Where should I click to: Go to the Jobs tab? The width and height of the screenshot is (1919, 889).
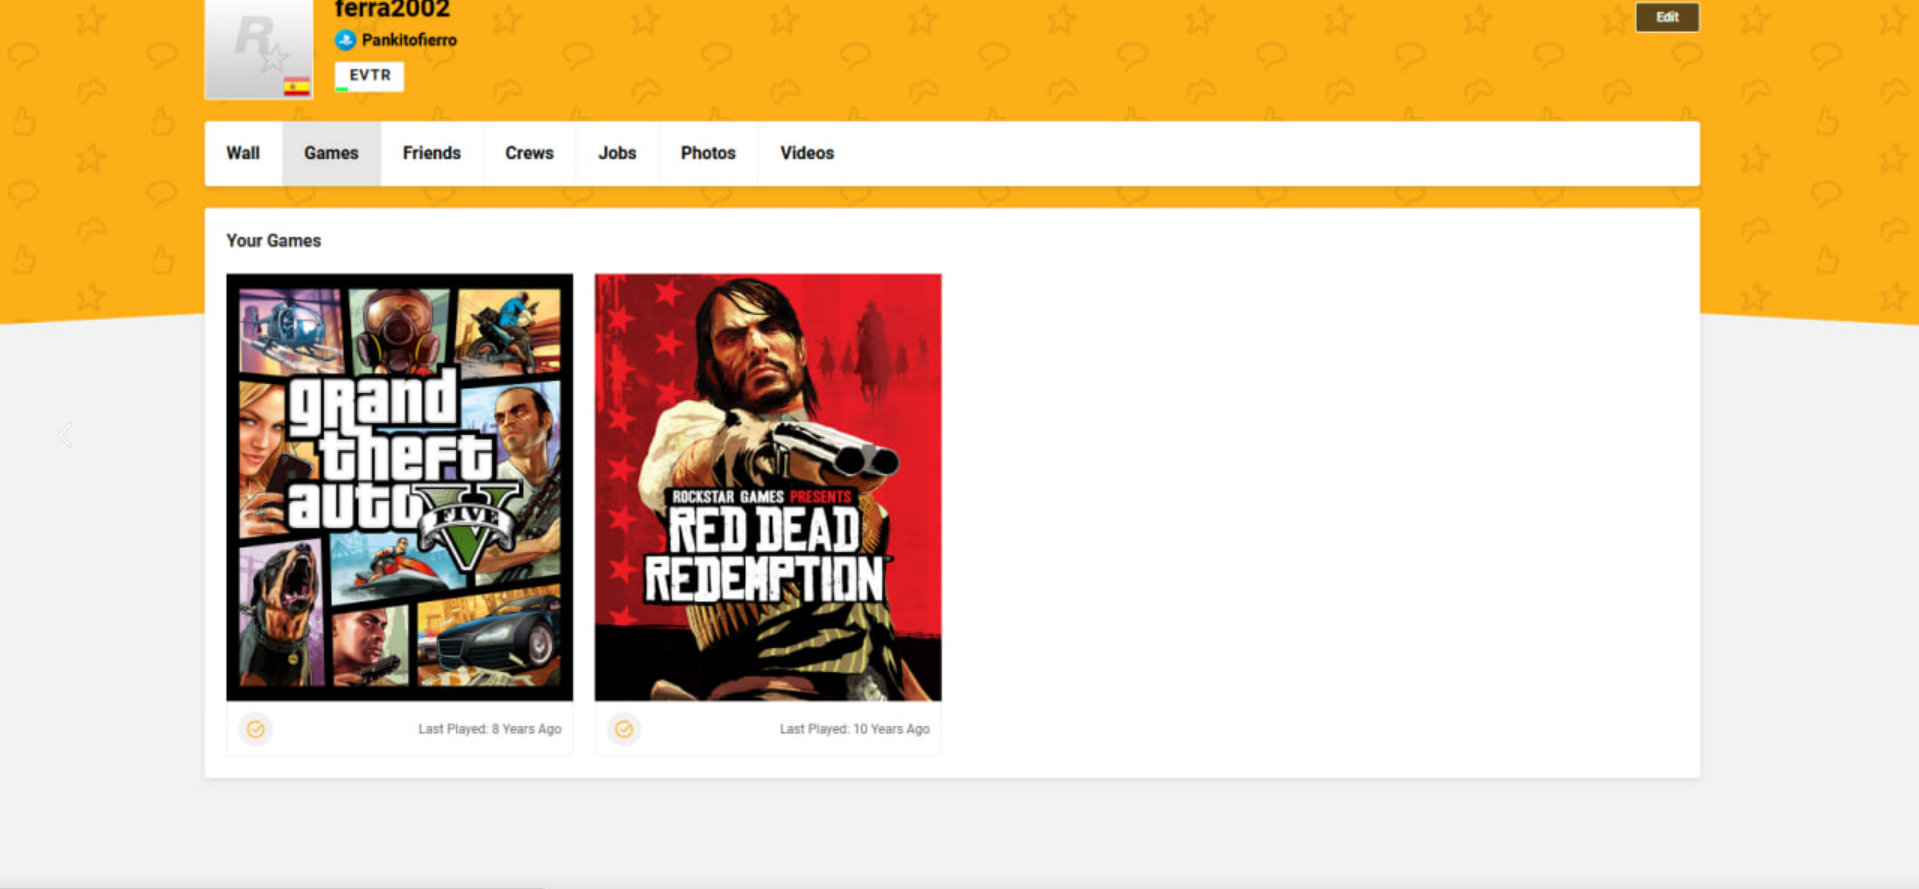tap(617, 153)
